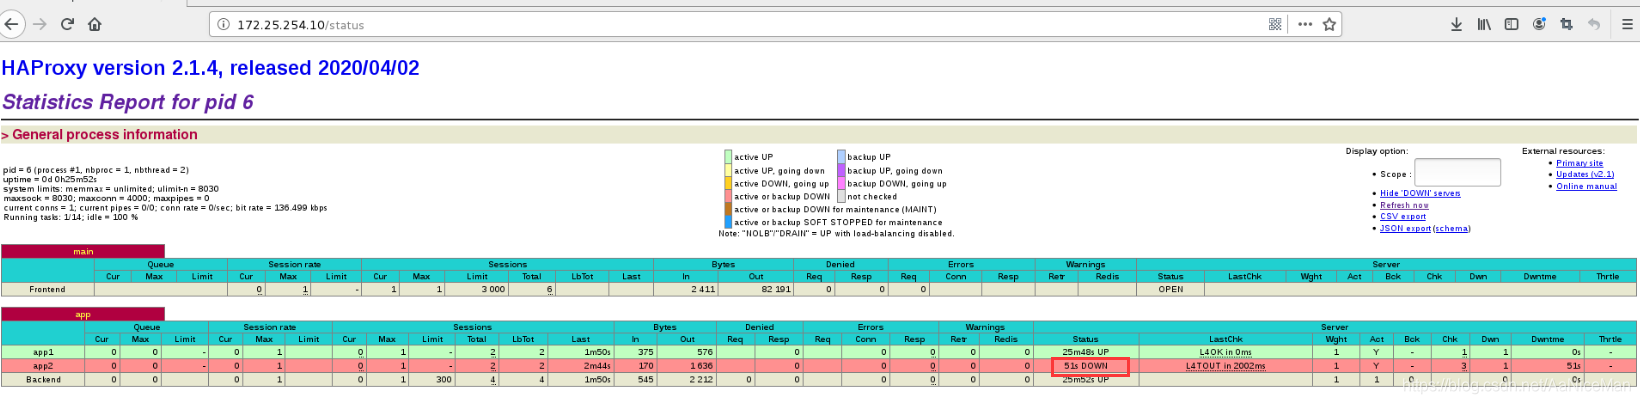The width and height of the screenshot is (1640, 404).
Task: Open the library bookshelf icon
Action: pyautogui.click(x=1484, y=24)
